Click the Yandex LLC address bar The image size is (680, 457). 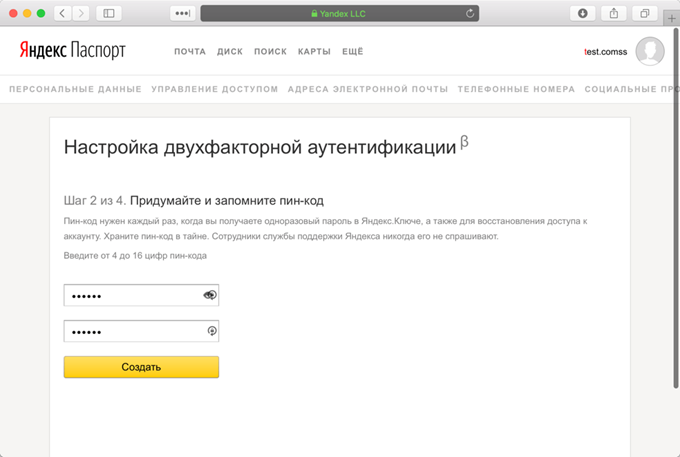[x=340, y=13]
